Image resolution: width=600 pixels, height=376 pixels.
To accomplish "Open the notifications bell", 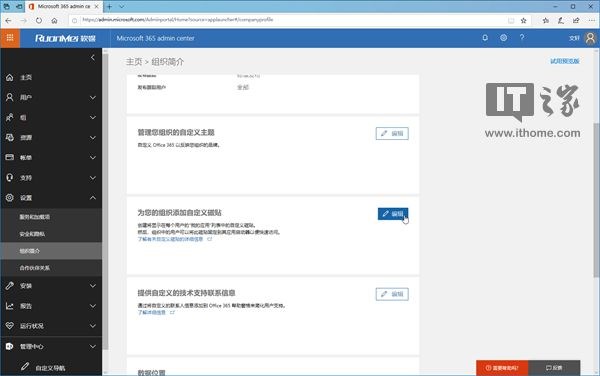I will click(485, 38).
